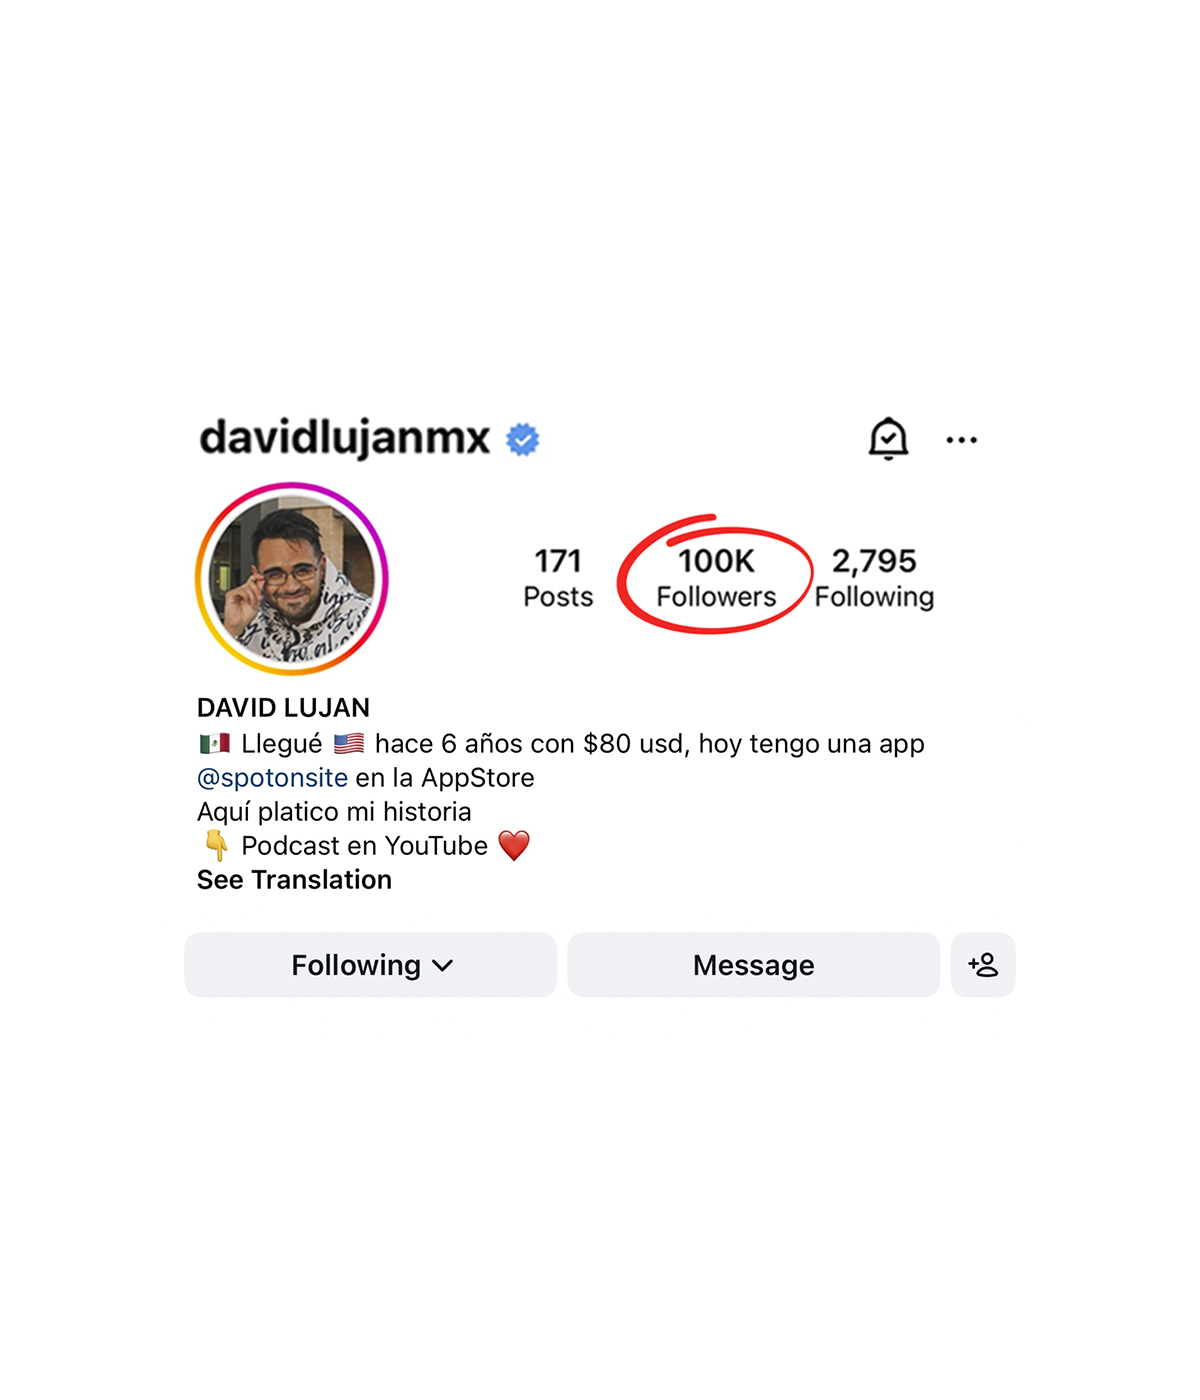
Task: Click the DAVID LUJAN display name
Action: point(283,708)
